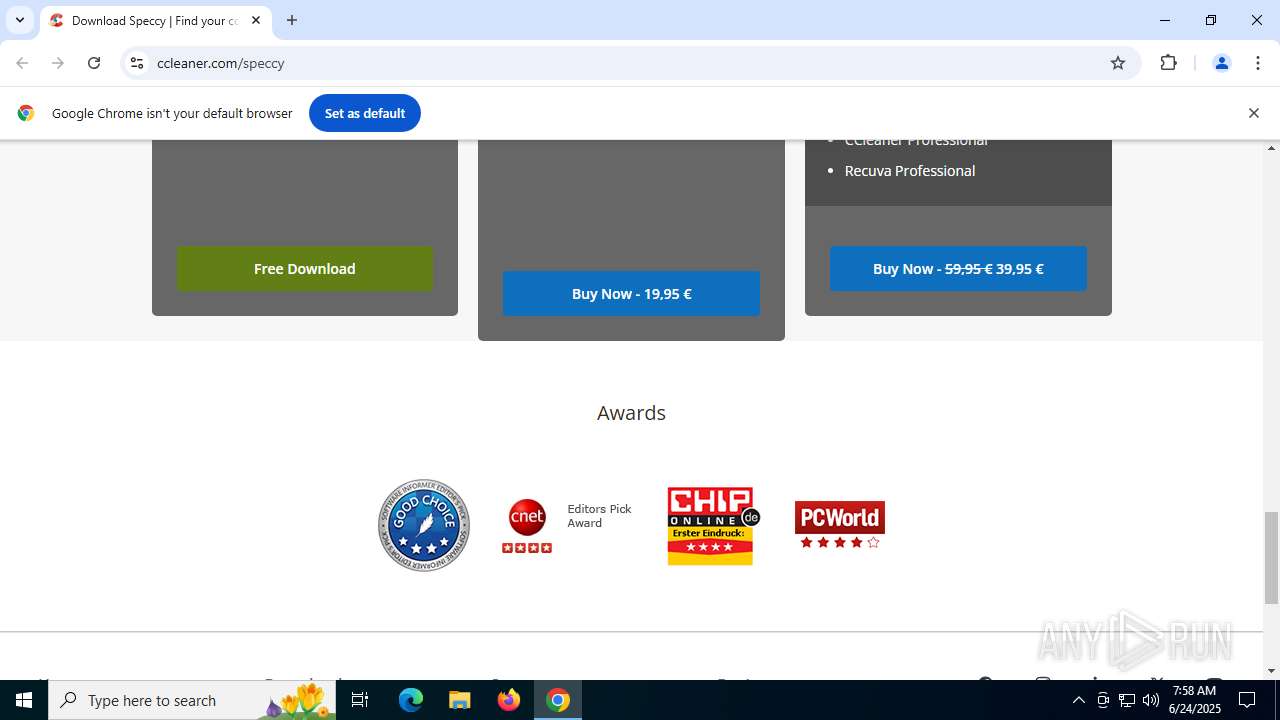Screen dimensions: 1280x720
Task: Restore down the Chrome window
Action: click(1211, 20)
